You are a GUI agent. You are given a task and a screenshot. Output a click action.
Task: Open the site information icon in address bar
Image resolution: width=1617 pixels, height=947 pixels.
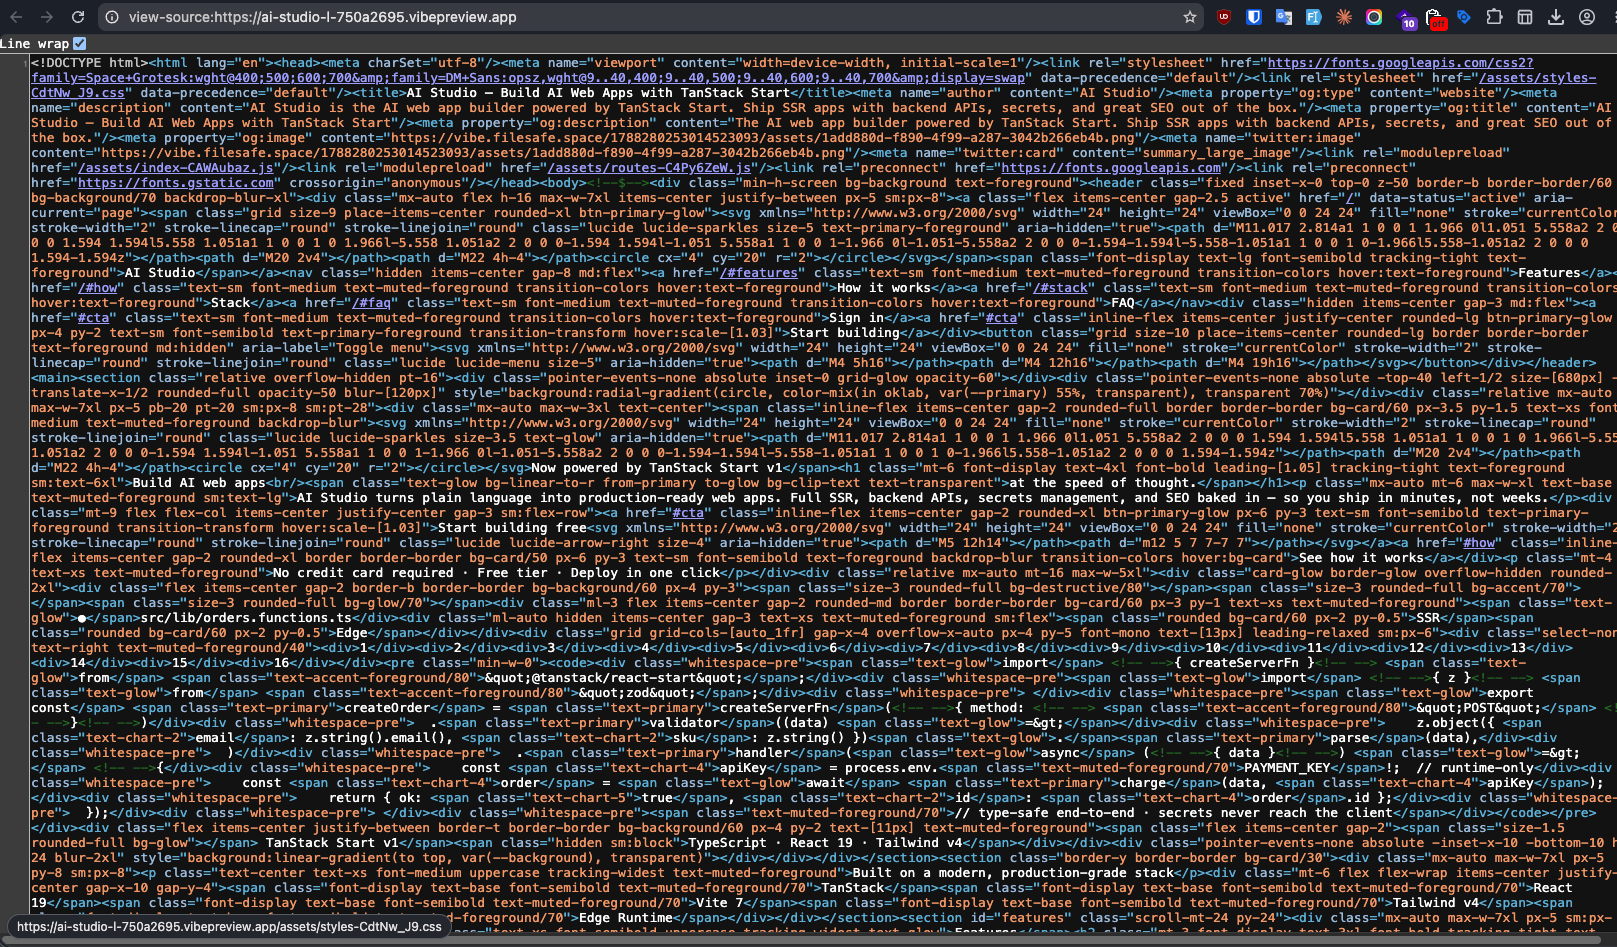click(112, 17)
